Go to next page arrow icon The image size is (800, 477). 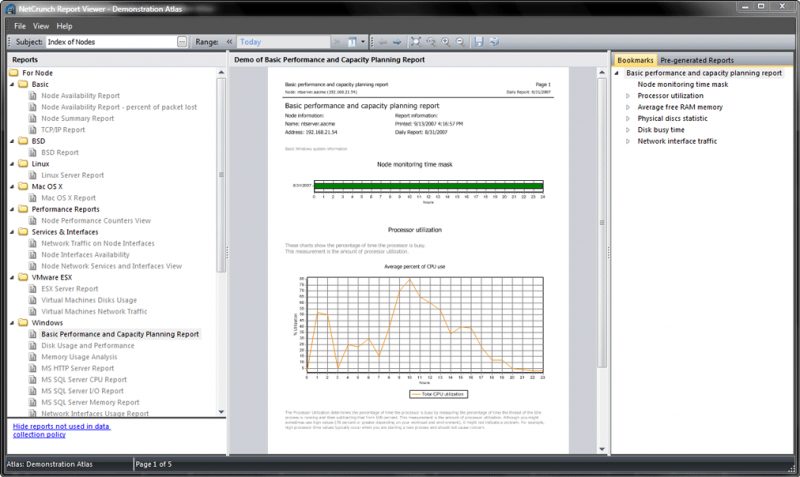pyautogui.click(x=397, y=42)
